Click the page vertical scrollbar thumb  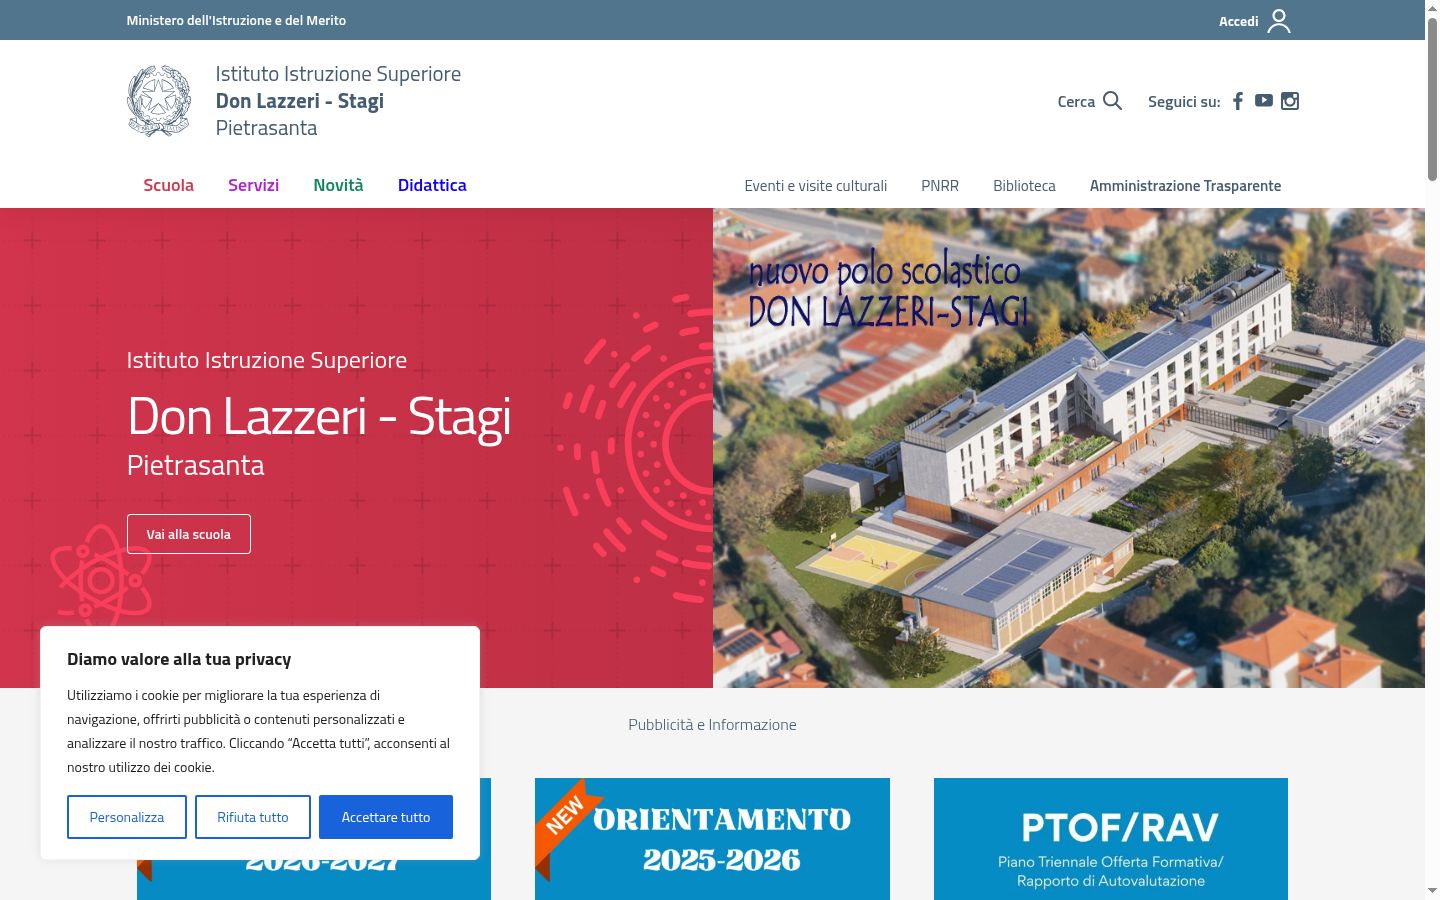tap(1432, 98)
